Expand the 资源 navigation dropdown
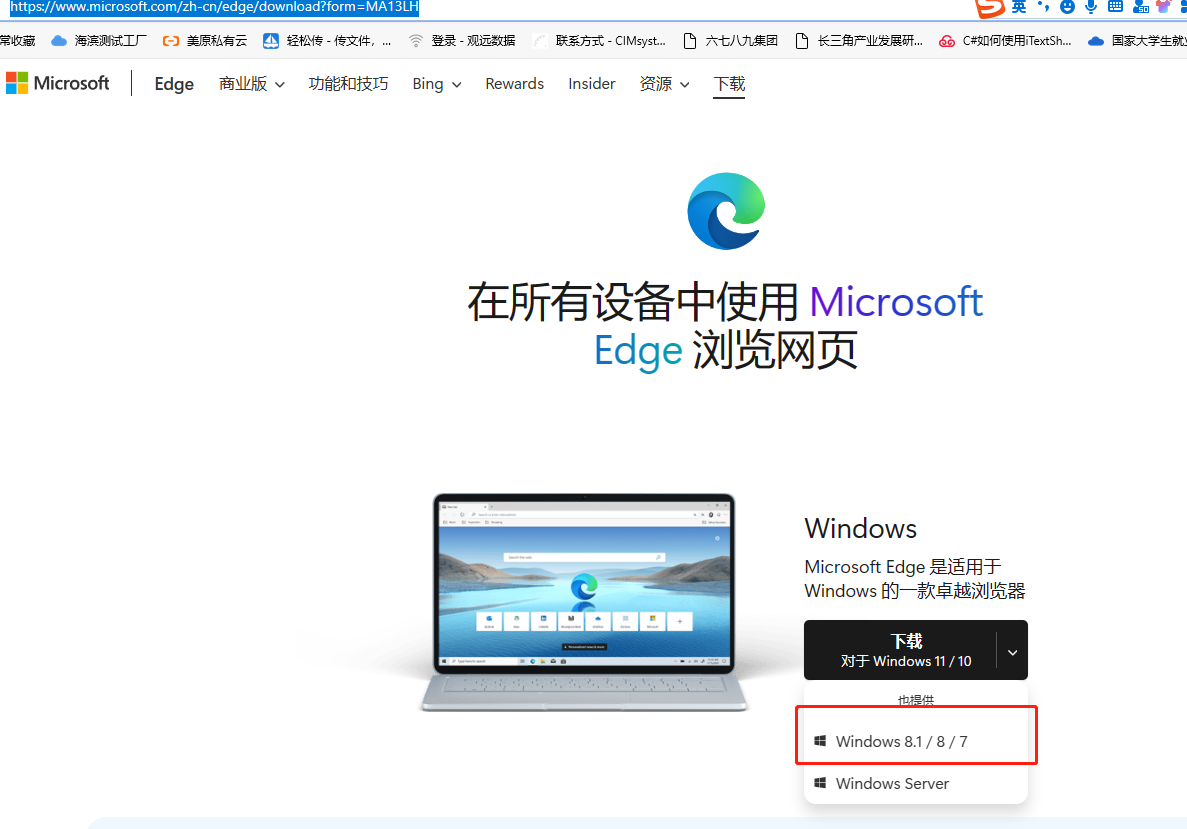This screenshot has height=829, width=1187. coord(665,84)
